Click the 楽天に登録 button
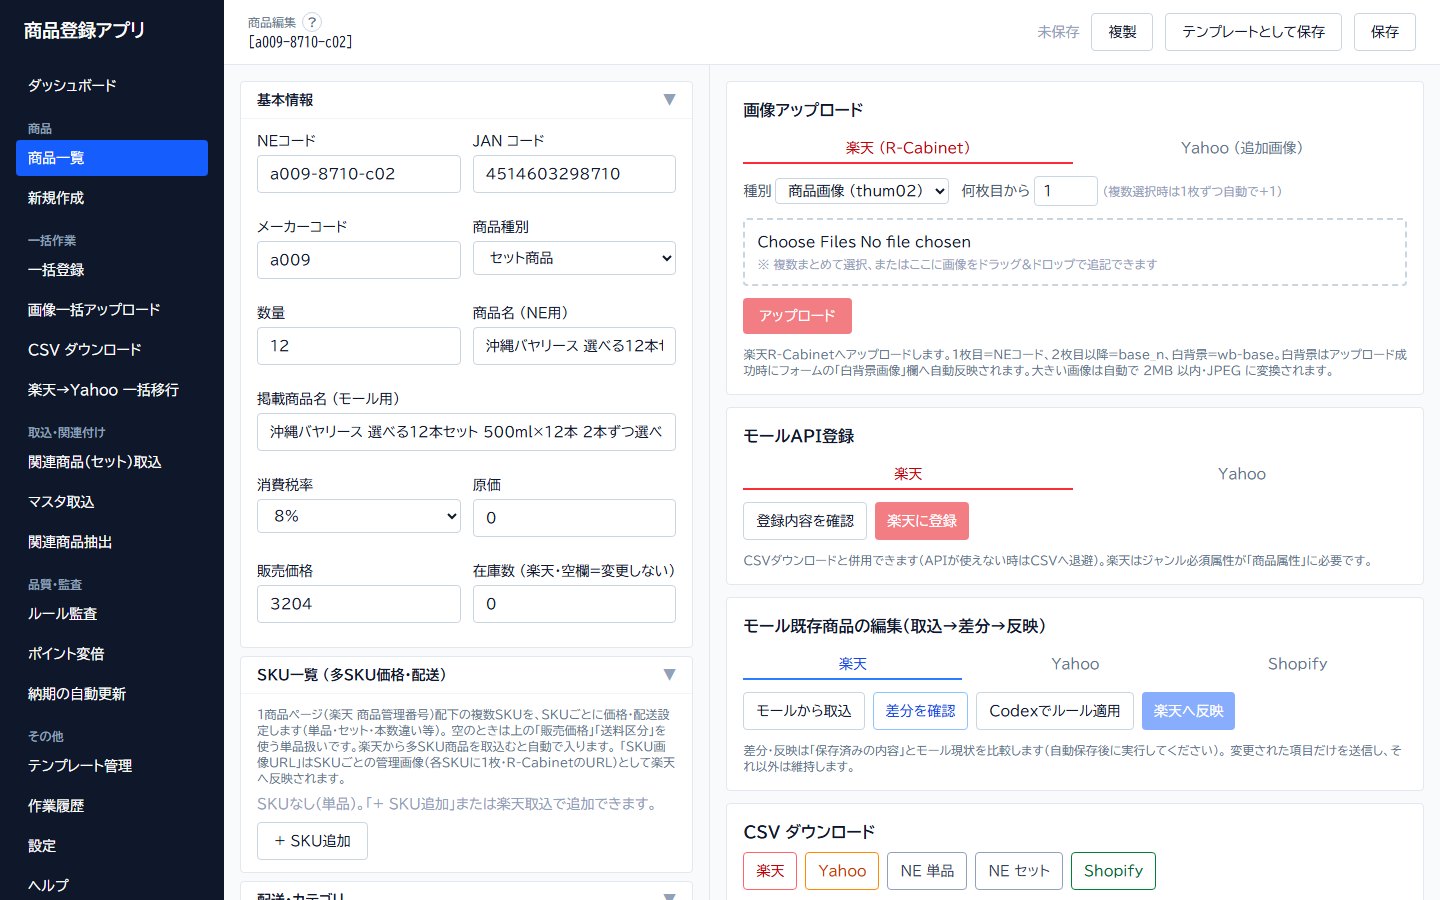 coord(922,521)
